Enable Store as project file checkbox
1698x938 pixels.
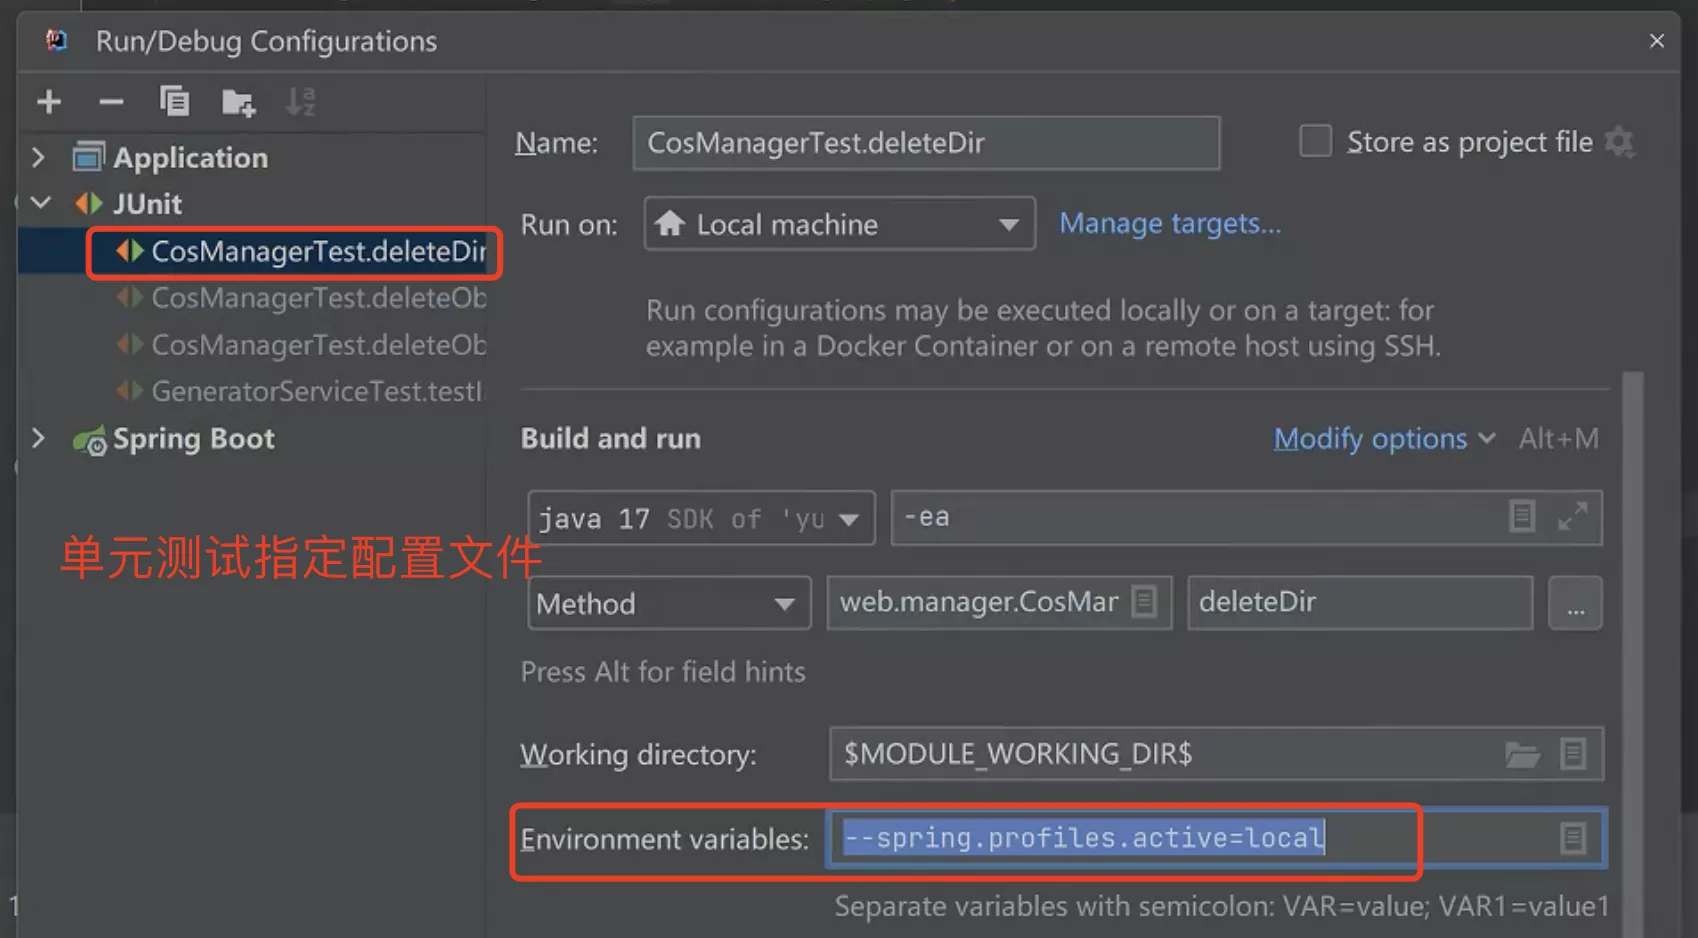click(x=1315, y=141)
